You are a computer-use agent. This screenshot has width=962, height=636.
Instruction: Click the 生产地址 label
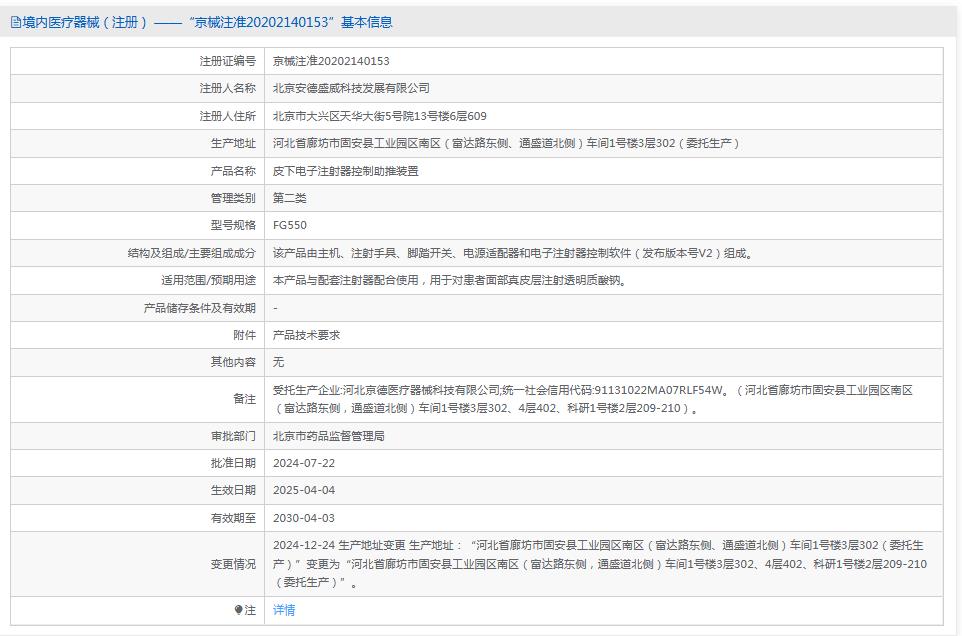[233, 143]
